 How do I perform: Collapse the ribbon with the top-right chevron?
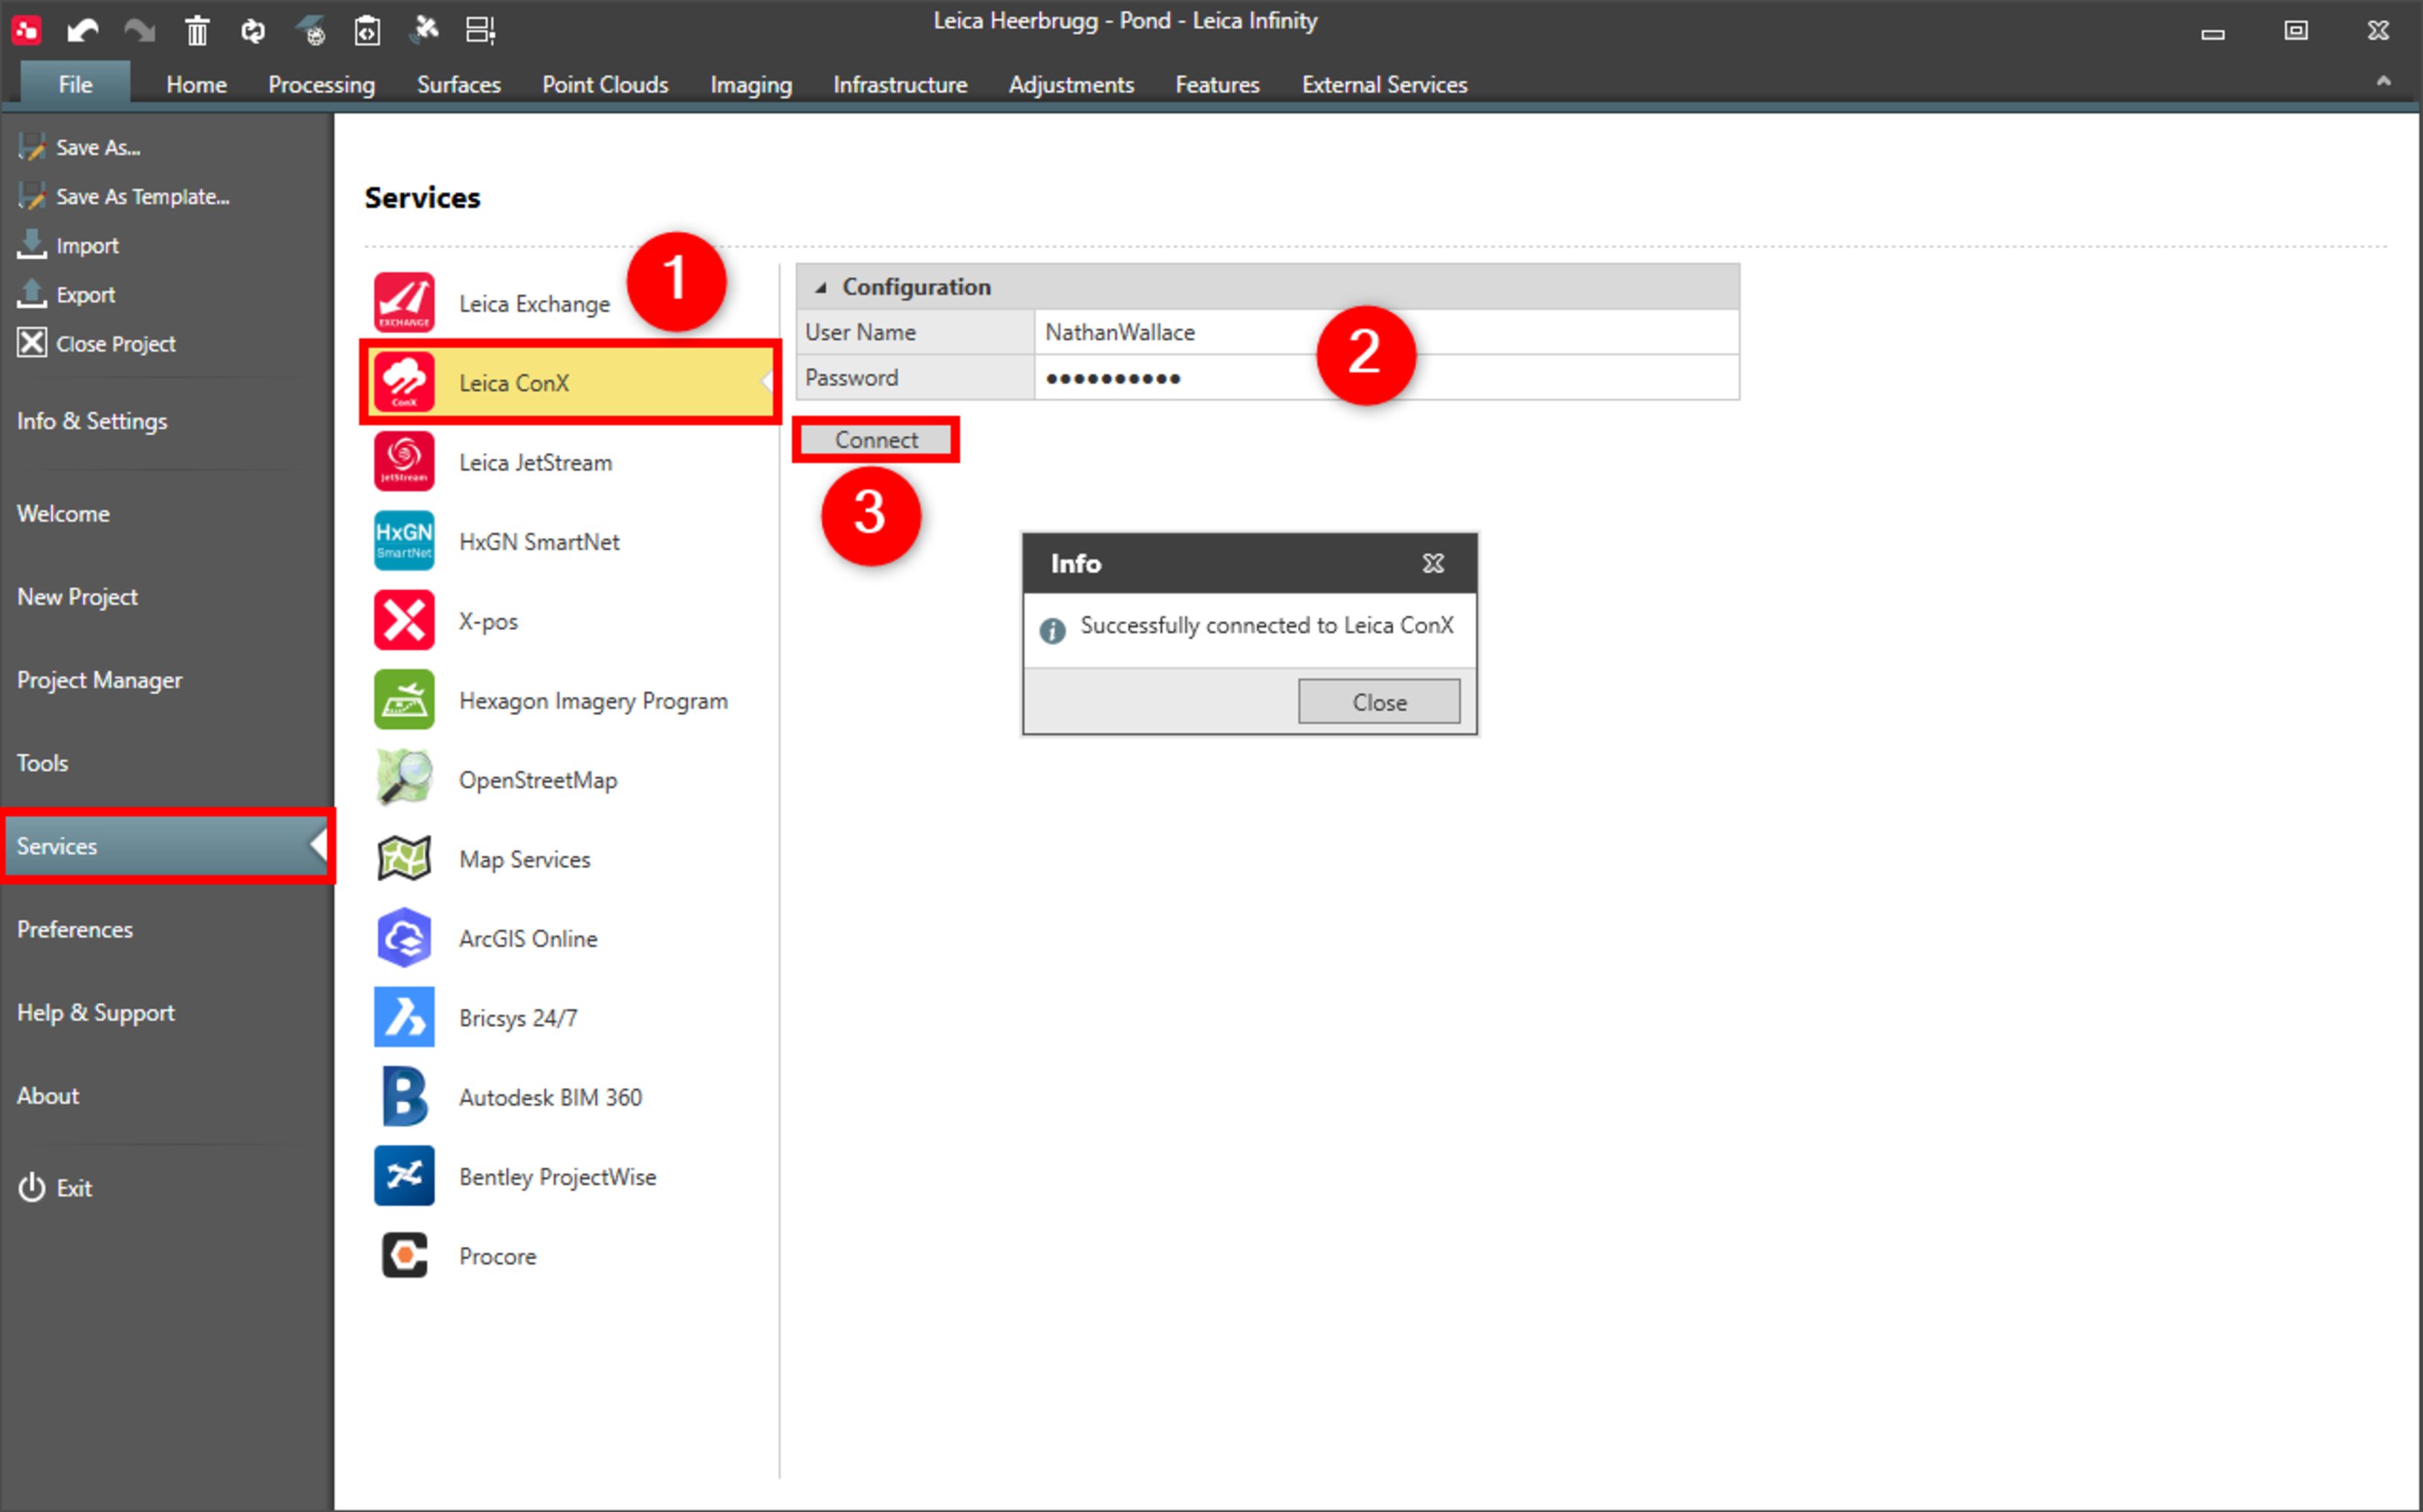pos(2383,82)
